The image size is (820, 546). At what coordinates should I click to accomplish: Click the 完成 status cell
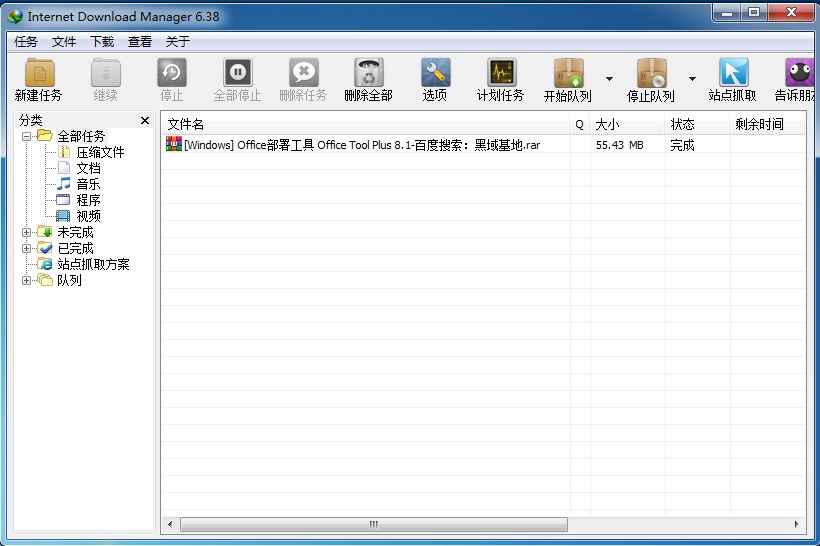point(682,145)
